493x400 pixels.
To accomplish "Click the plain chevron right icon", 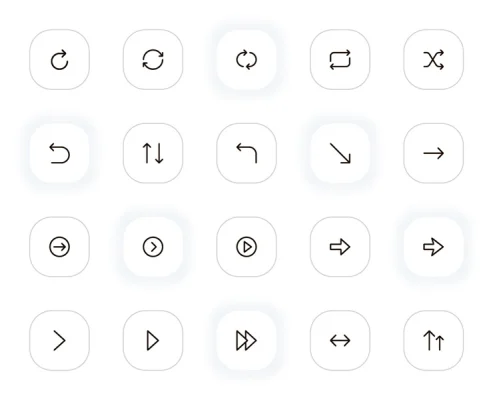I will [59, 340].
